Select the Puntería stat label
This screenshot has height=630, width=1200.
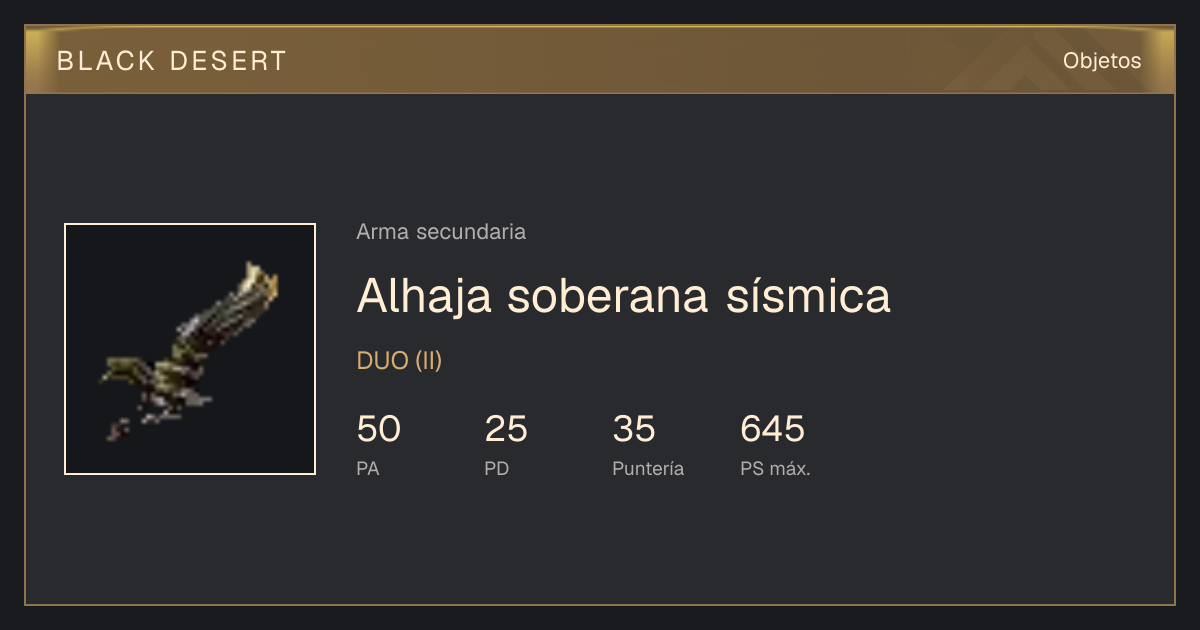[648, 469]
